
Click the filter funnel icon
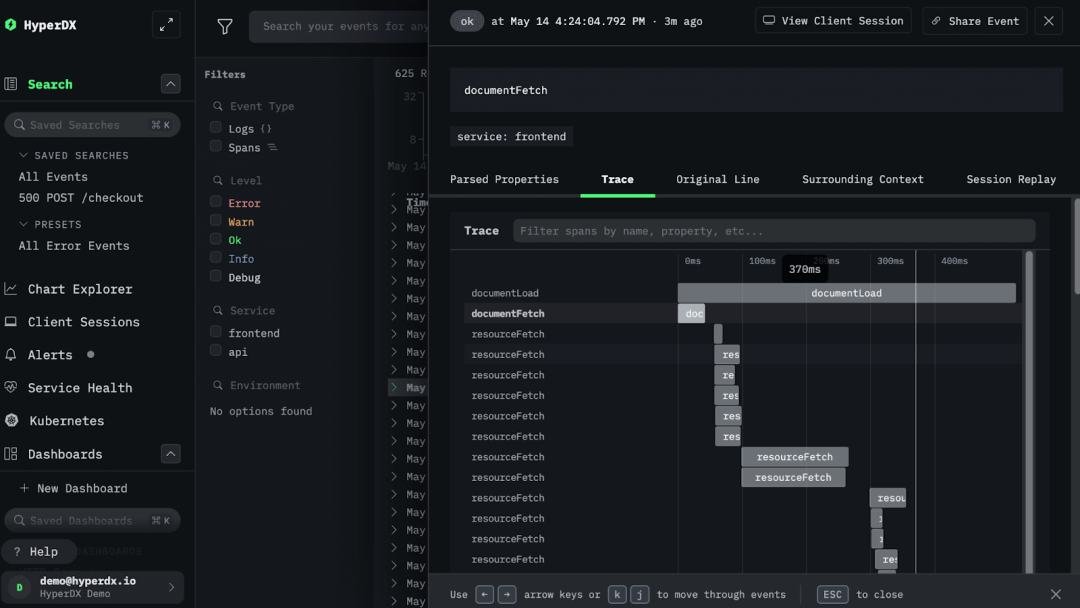(225, 27)
